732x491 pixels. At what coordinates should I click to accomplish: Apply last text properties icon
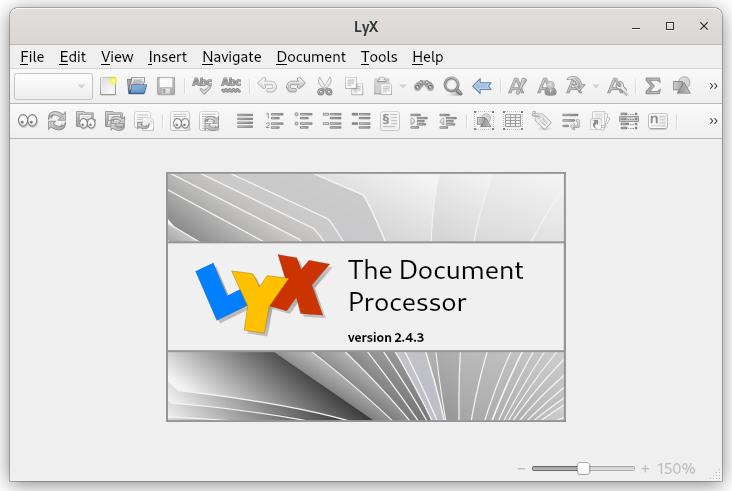click(x=575, y=86)
